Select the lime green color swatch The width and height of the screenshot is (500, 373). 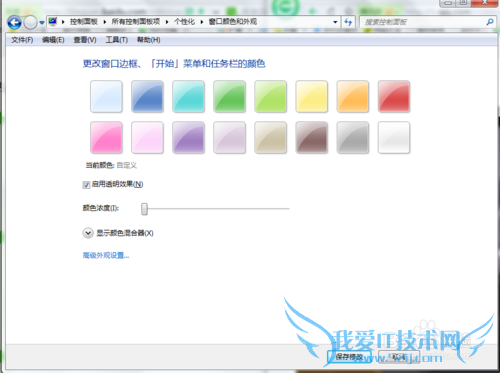(x=271, y=96)
